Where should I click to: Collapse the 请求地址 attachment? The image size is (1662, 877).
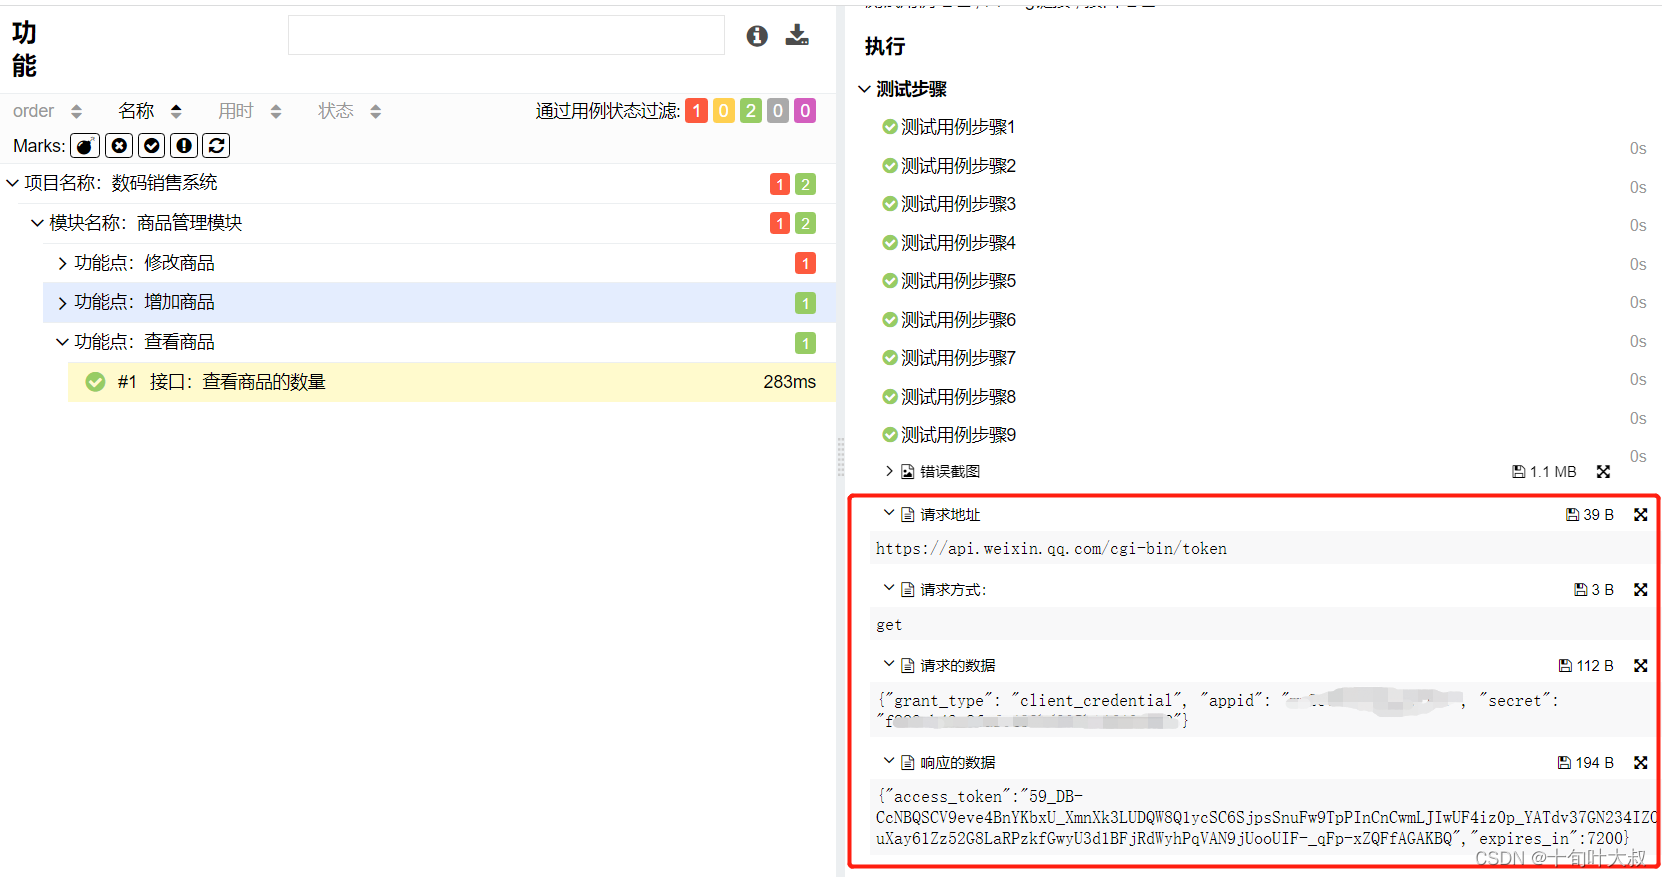coord(888,513)
